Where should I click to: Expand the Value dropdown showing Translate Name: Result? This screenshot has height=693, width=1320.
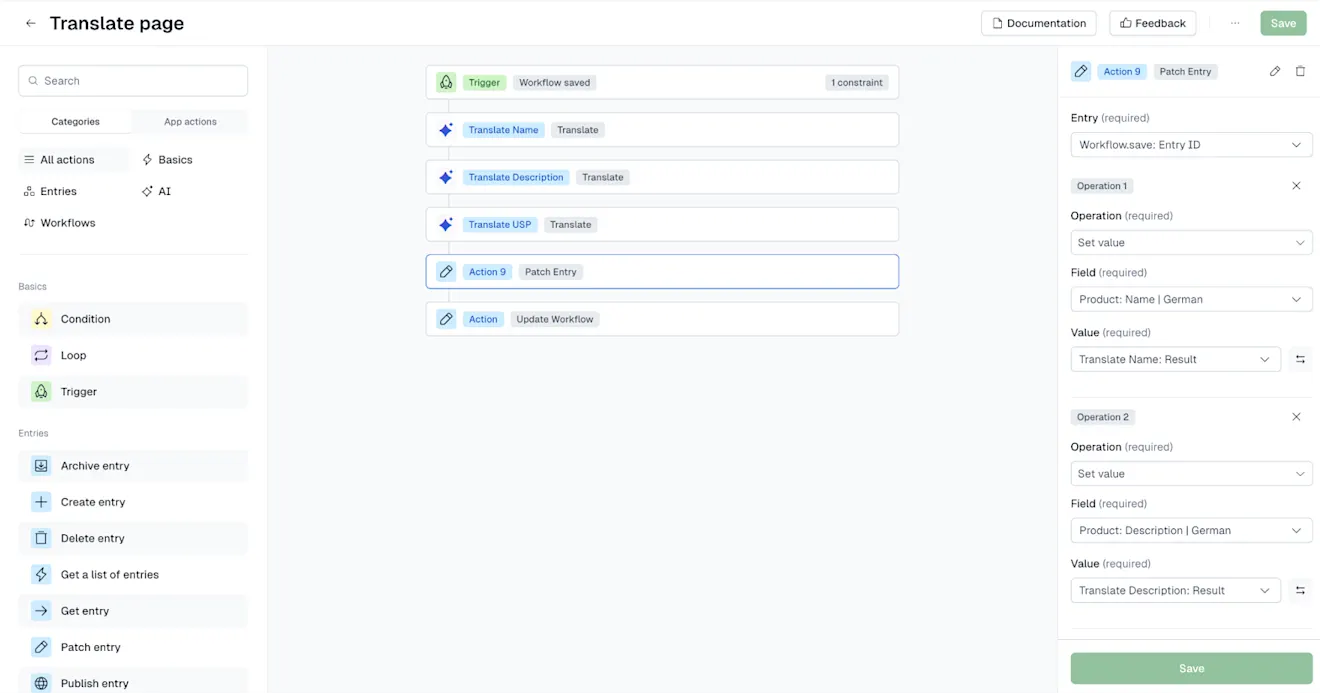click(x=1176, y=358)
